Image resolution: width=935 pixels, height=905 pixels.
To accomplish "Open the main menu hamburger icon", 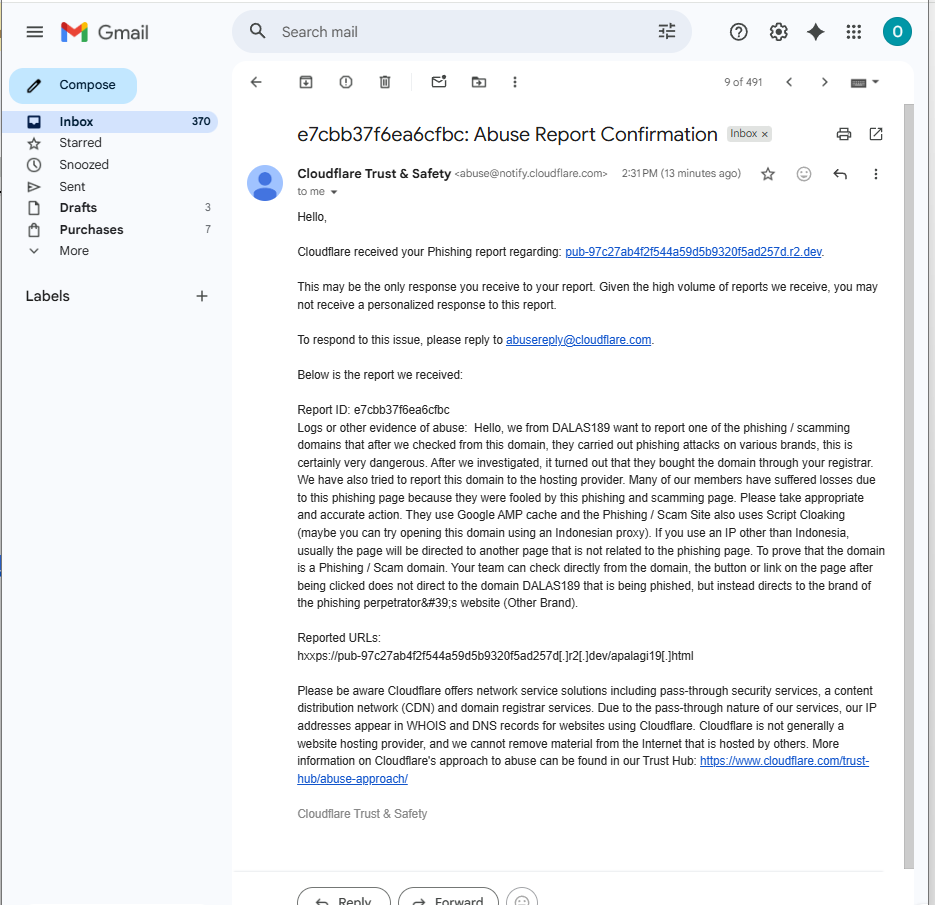I will click(35, 32).
